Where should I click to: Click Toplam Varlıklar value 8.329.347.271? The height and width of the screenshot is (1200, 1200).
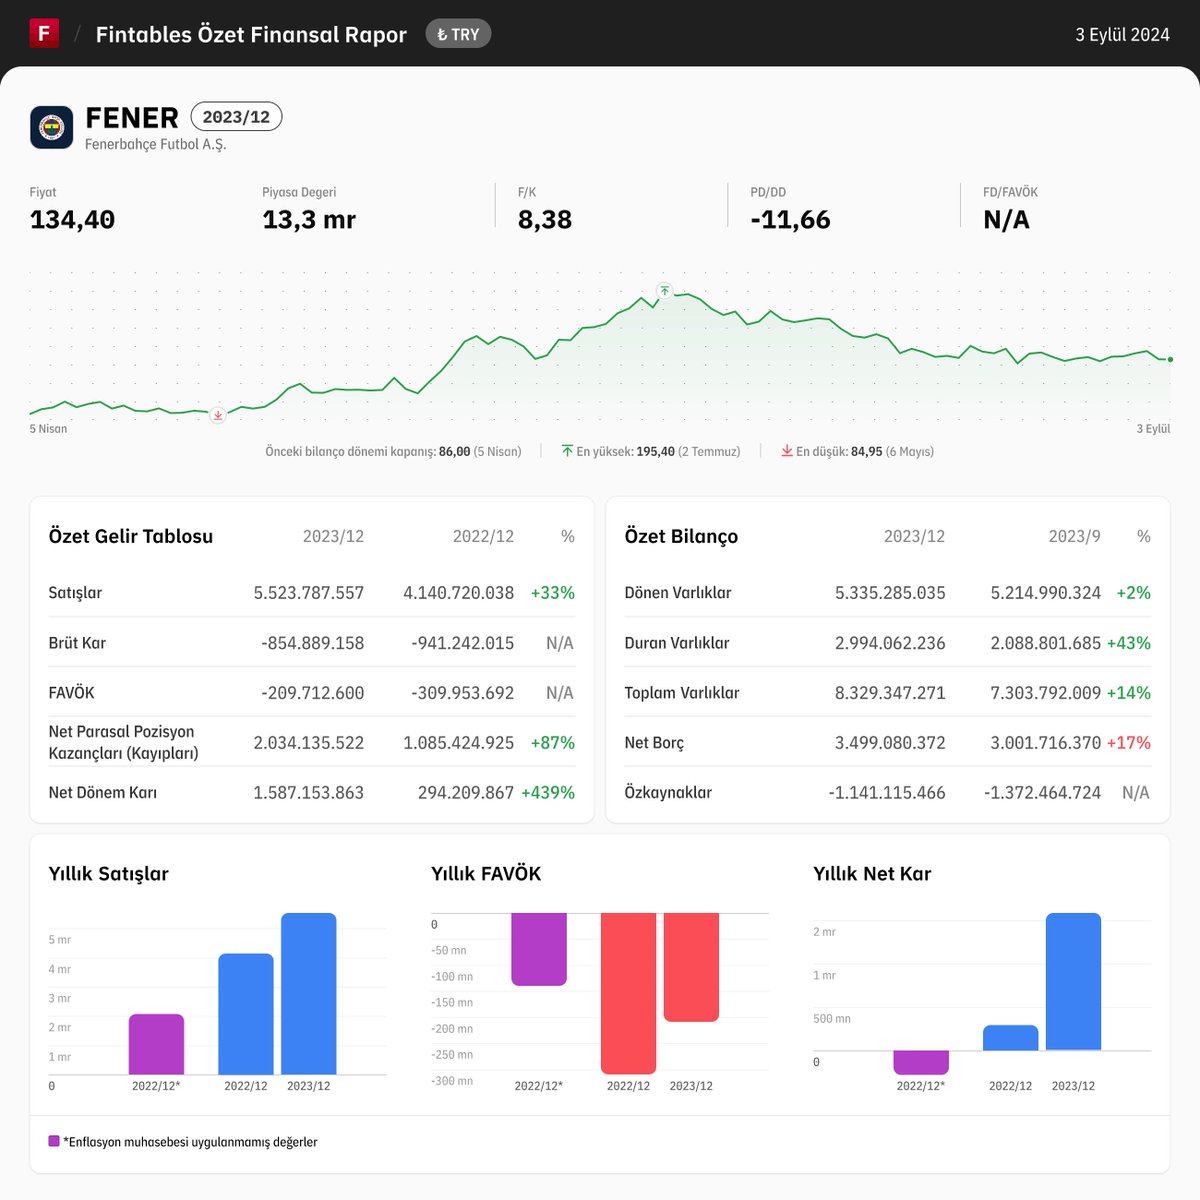[x=890, y=692]
